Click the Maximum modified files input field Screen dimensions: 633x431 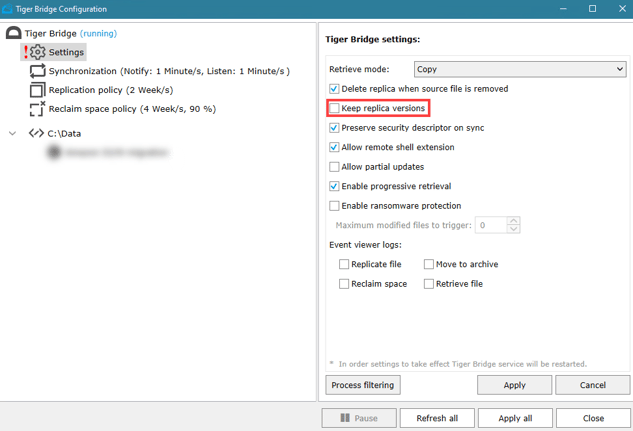tap(491, 225)
